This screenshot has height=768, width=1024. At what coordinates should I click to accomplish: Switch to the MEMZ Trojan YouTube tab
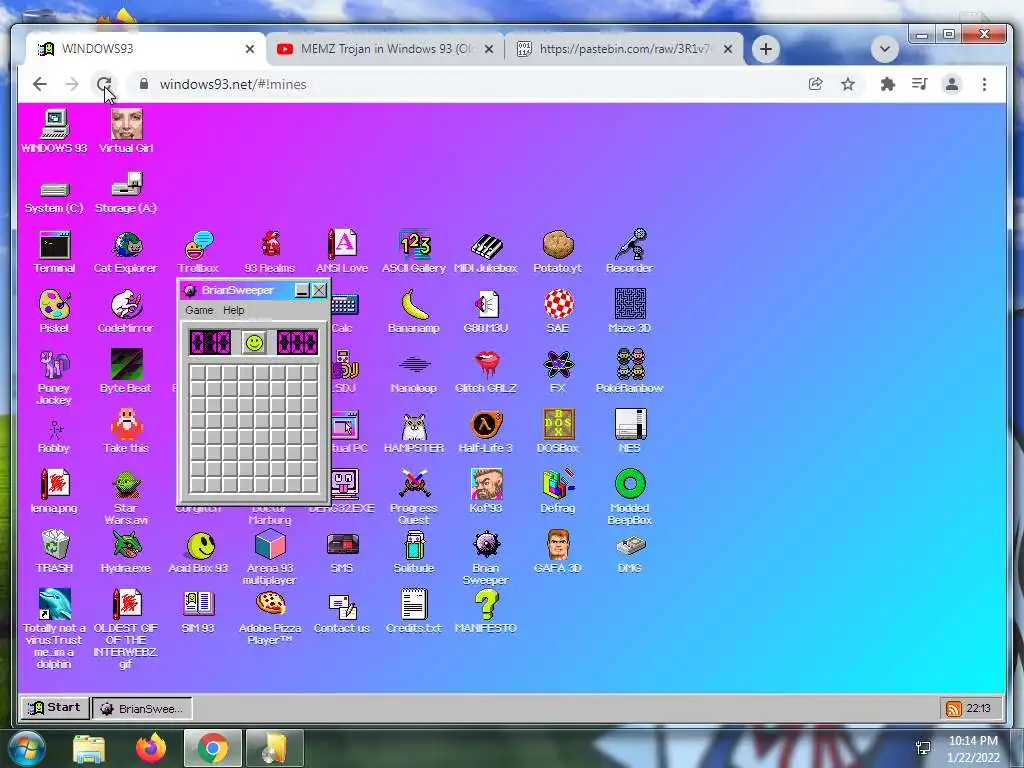coord(385,49)
